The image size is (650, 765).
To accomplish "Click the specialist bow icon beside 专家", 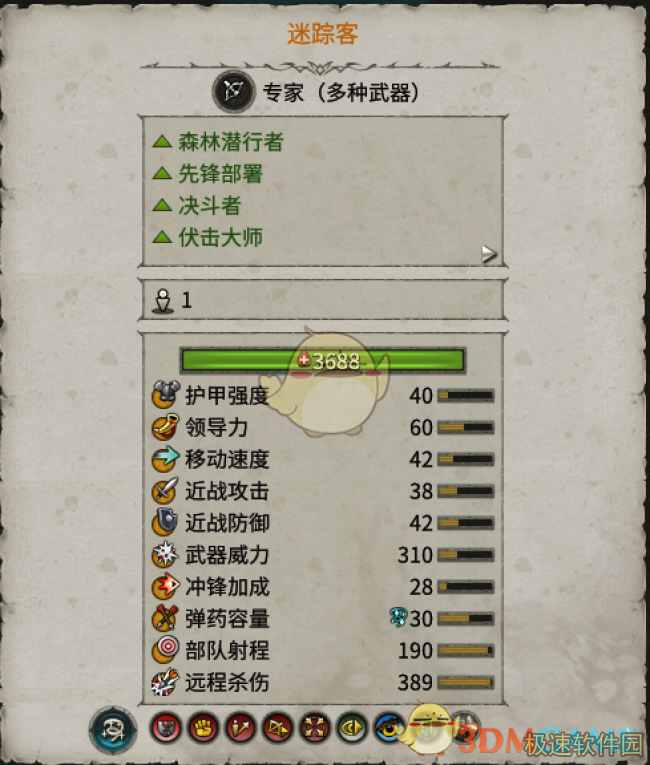I will point(234,91).
